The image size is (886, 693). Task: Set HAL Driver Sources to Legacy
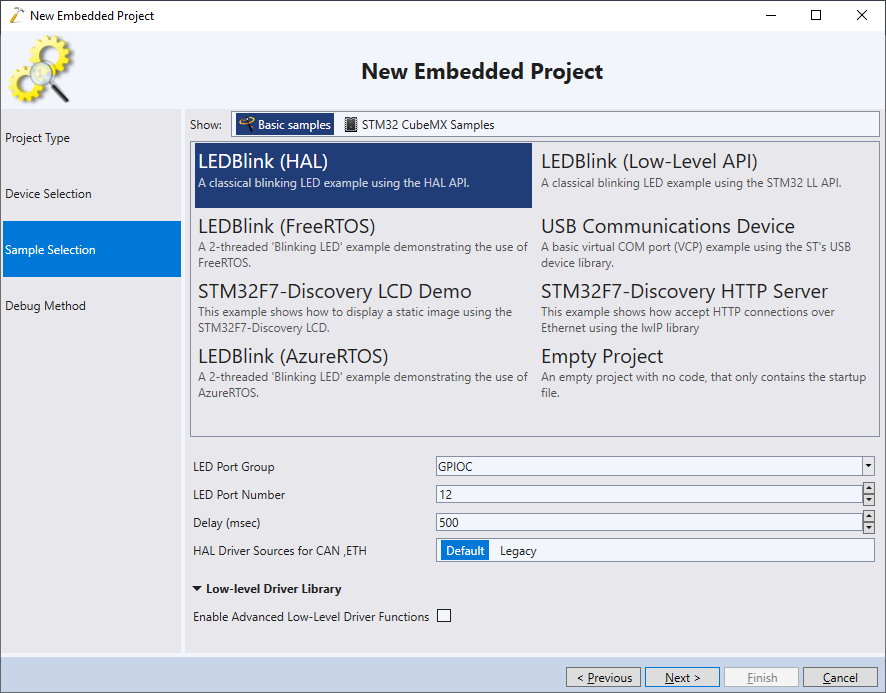(x=518, y=551)
